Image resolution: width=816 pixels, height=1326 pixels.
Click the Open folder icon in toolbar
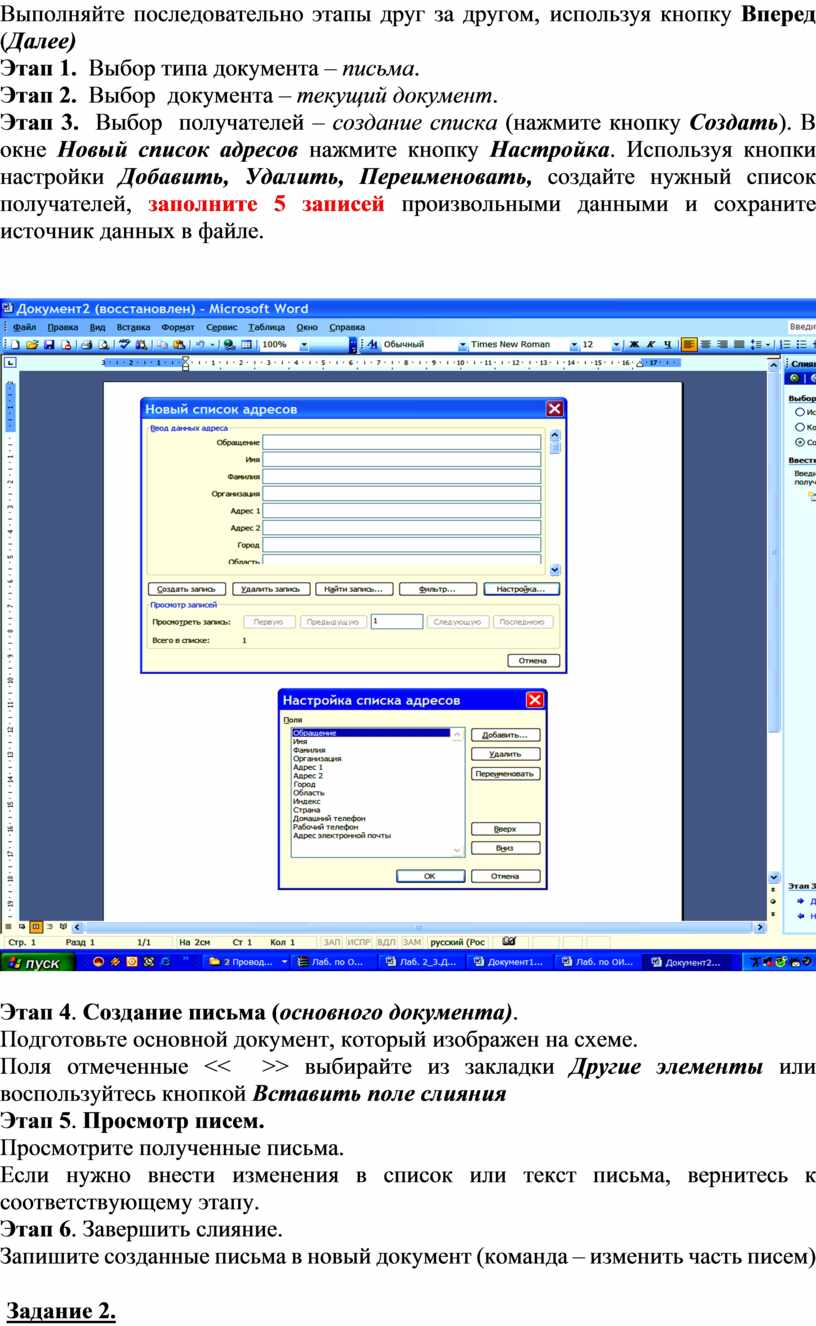click(x=32, y=344)
